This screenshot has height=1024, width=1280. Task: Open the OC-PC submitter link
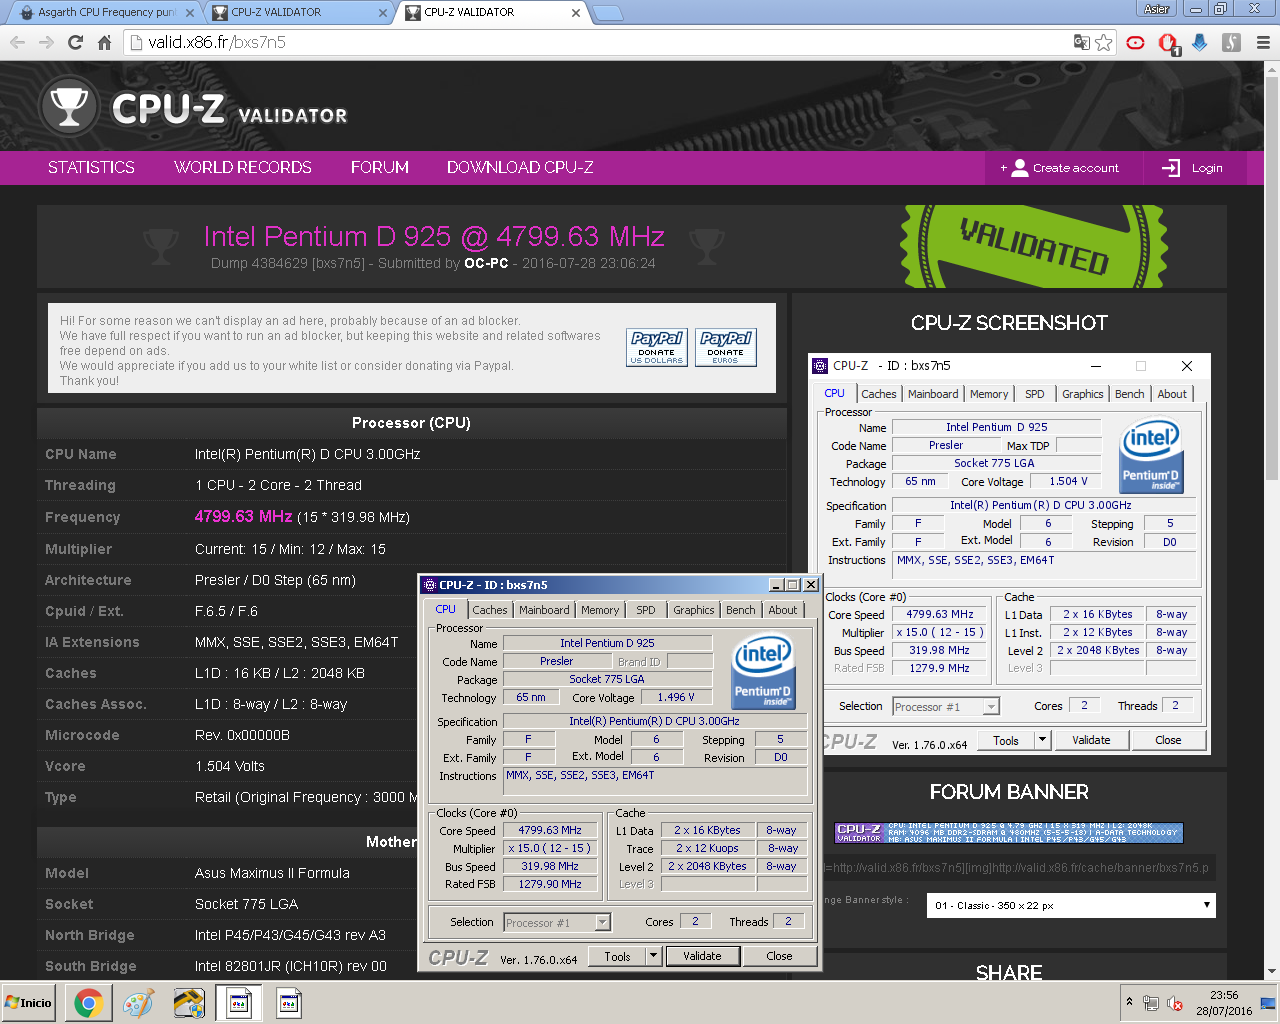(486, 263)
